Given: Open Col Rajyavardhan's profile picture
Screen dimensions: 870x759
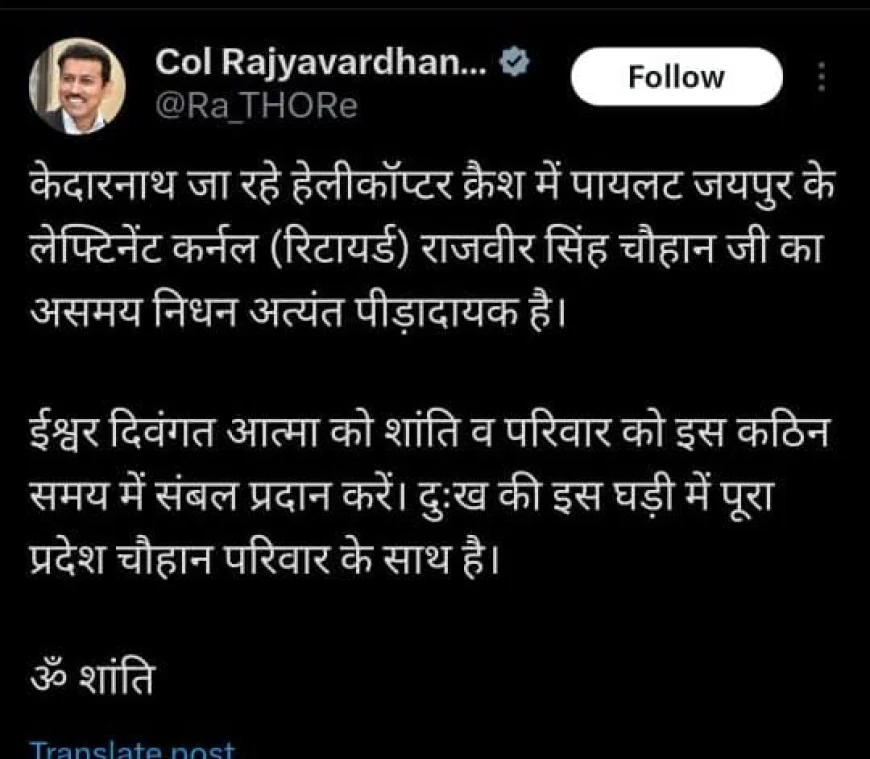Looking at the screenshot, I should pyautogui.click(x=77, y=86).
